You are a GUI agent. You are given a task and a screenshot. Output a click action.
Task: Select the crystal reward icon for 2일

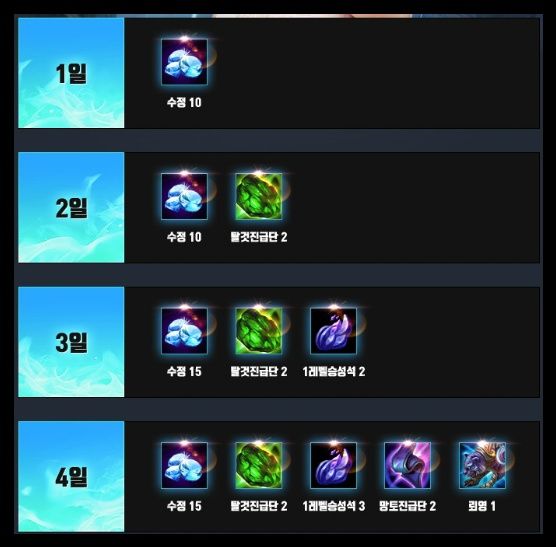coord(184,196)
